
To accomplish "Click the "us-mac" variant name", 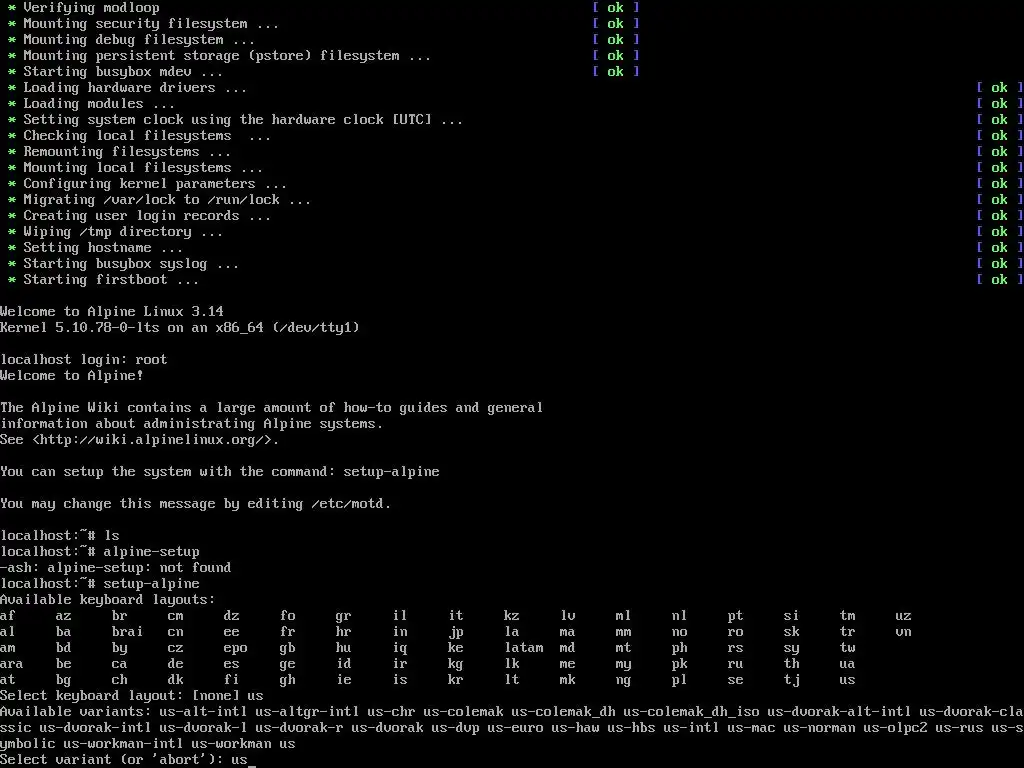I will pos(751,728).
